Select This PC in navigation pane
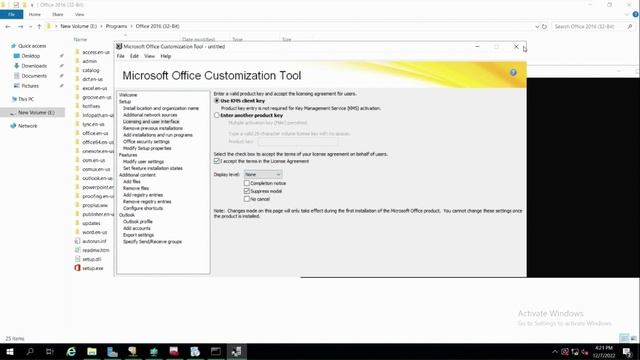Image resolution: width=640 pixels, height=360 pixels. tap(26, 99)
